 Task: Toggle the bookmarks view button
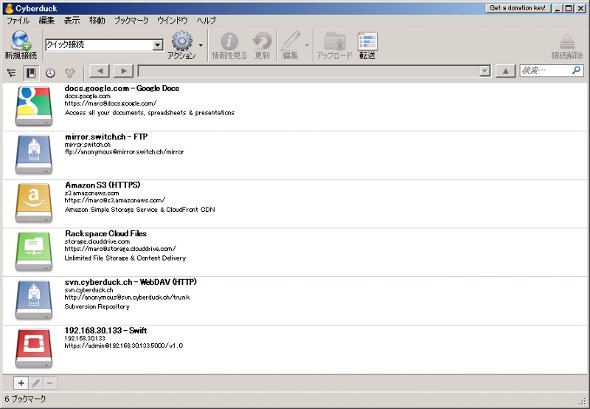31,73
